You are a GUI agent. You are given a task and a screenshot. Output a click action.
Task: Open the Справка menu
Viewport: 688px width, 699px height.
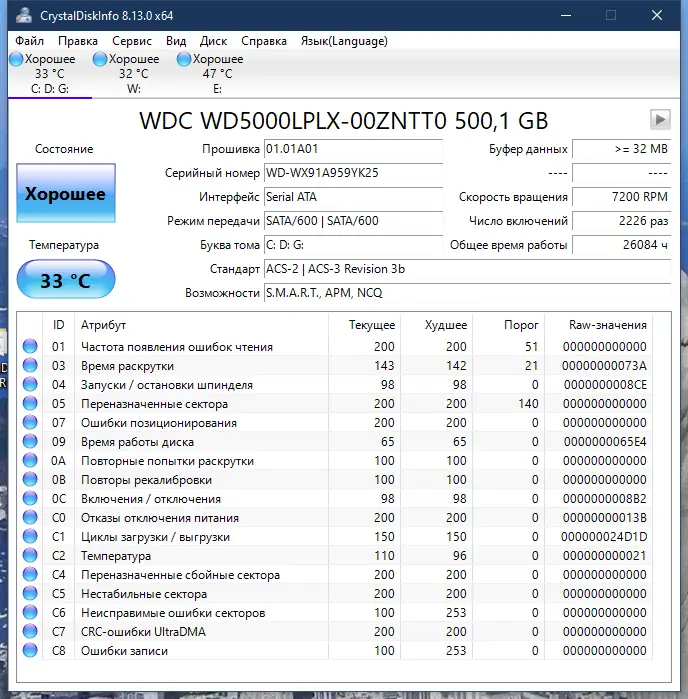pos(264,41)
